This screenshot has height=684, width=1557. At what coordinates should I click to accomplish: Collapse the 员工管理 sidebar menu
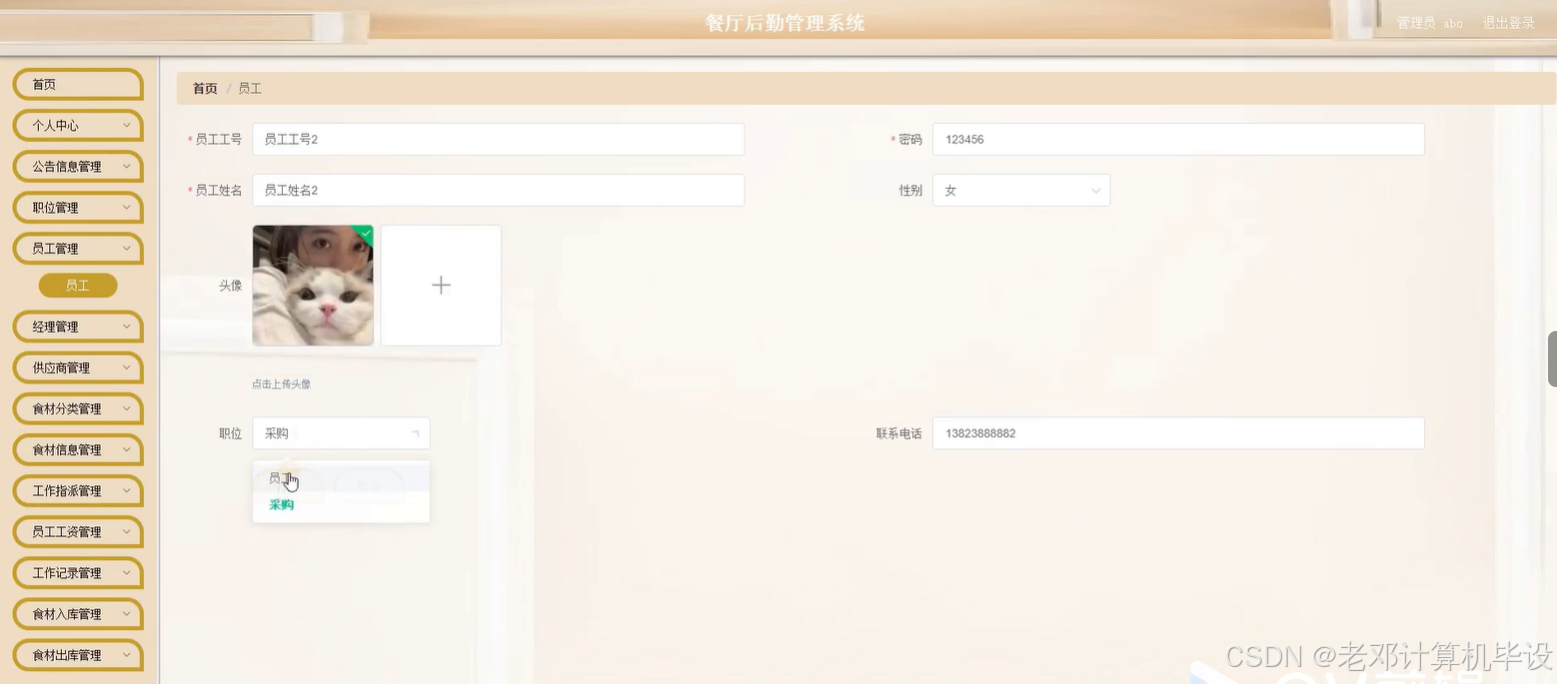tap(77, 248)
